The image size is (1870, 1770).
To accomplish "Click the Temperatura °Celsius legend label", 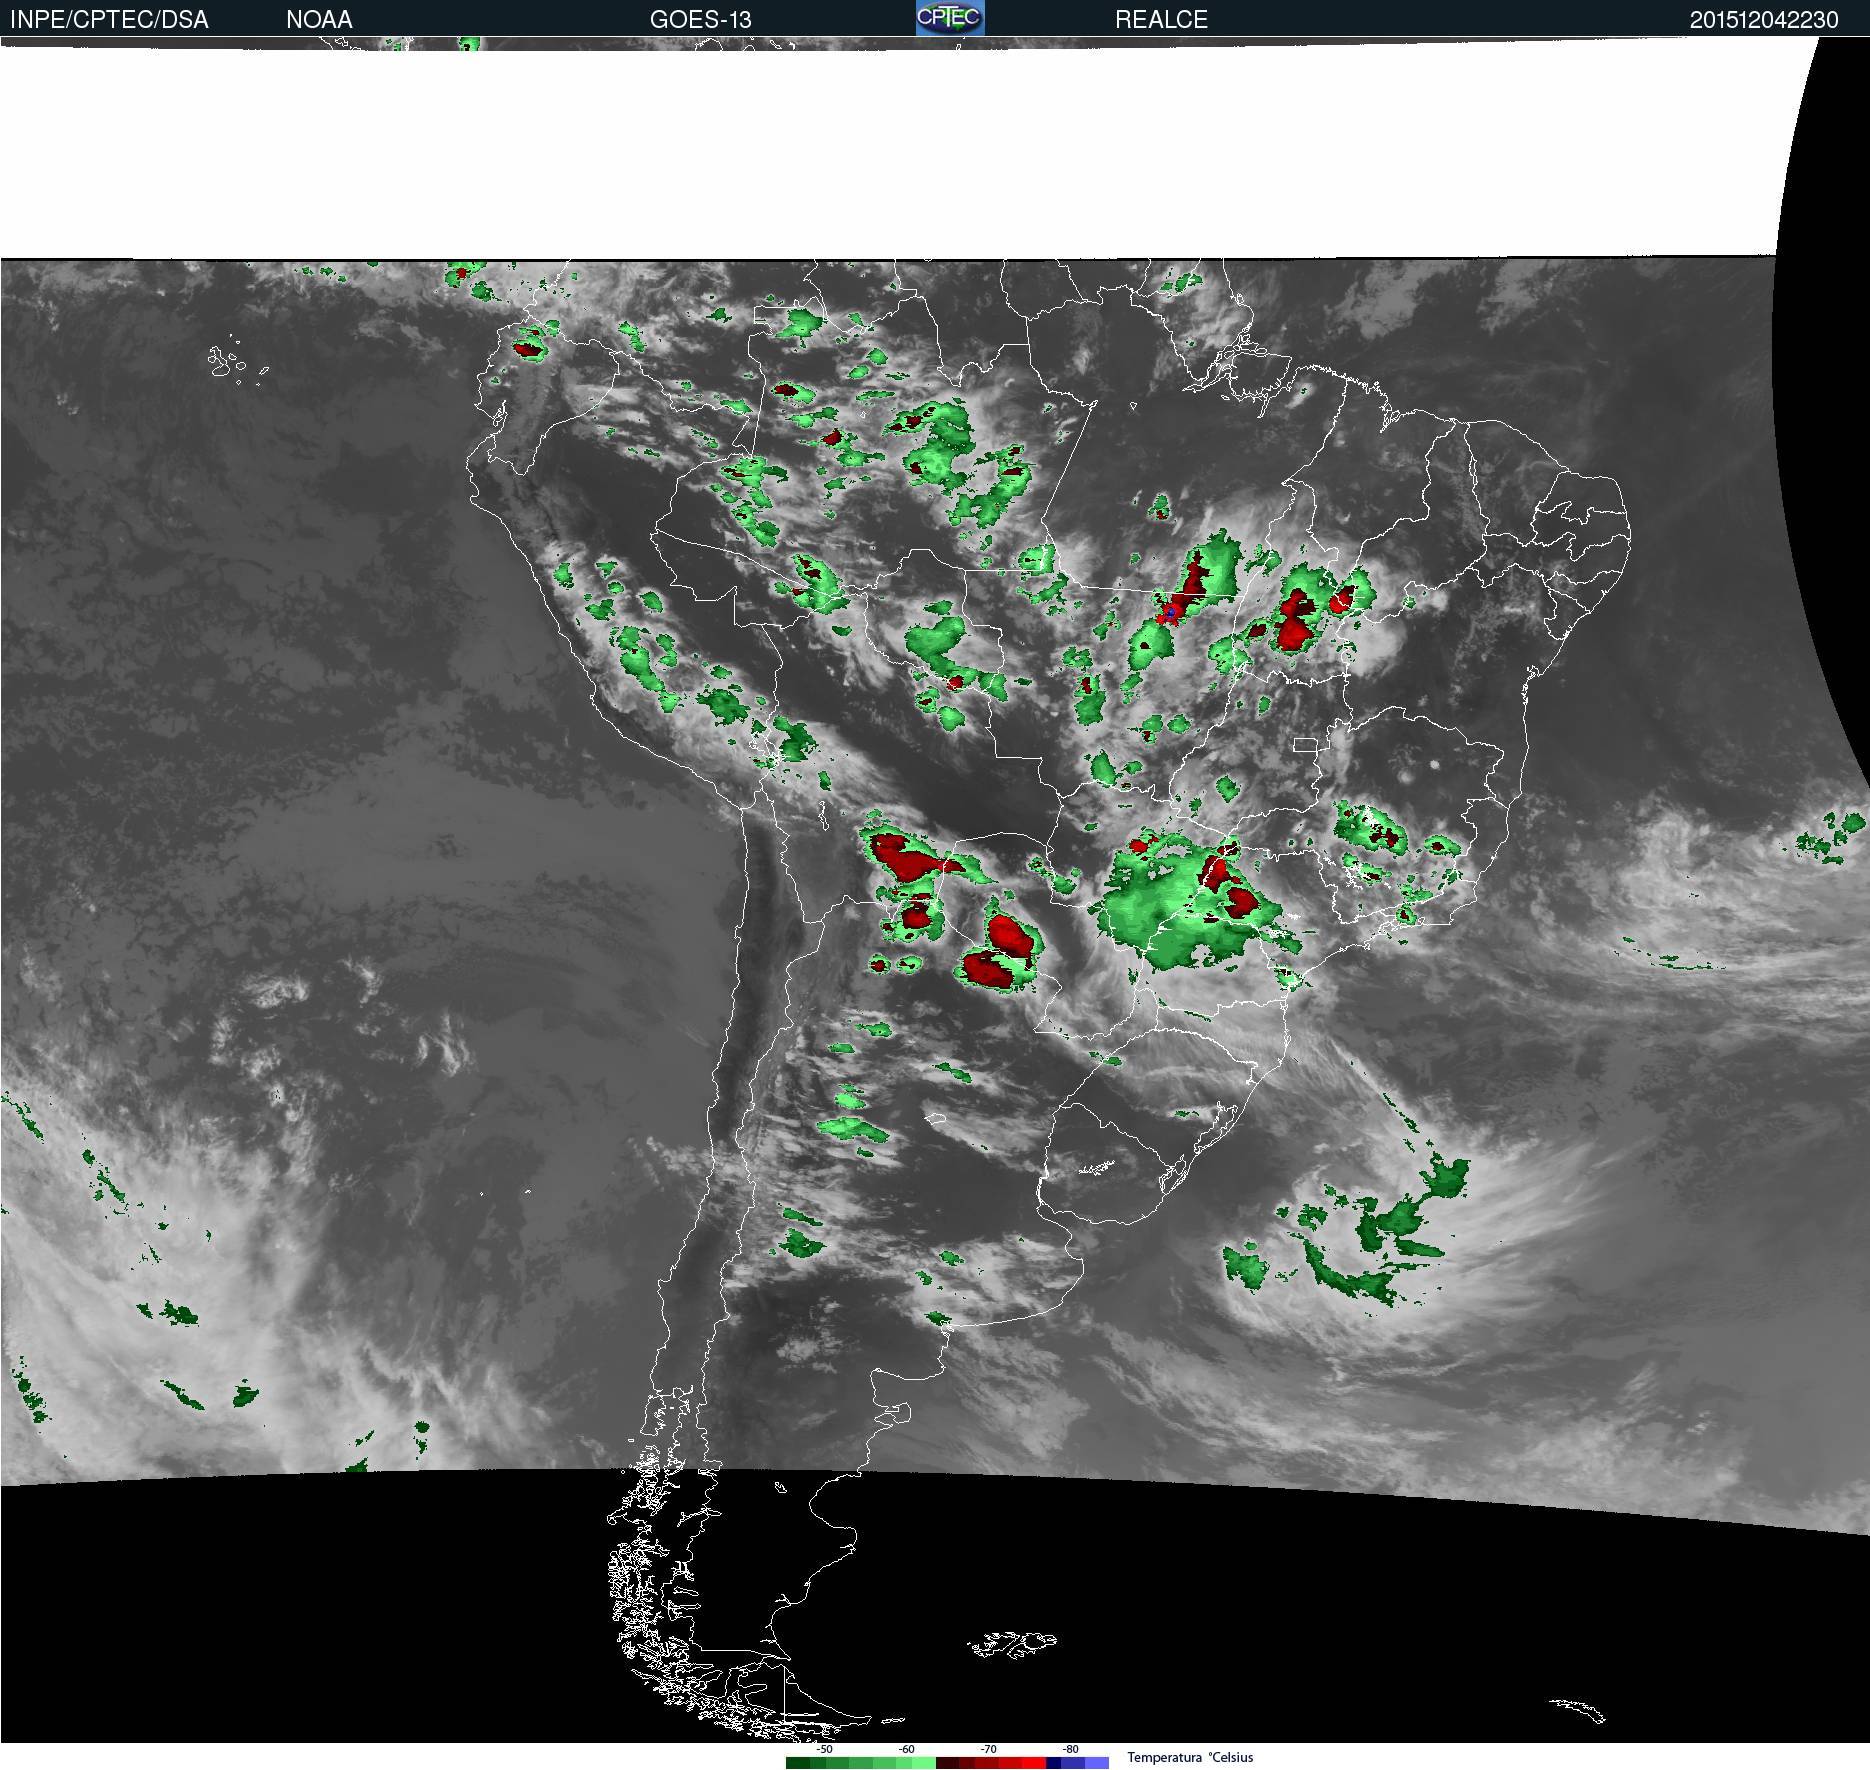I will point(1190,1757).
